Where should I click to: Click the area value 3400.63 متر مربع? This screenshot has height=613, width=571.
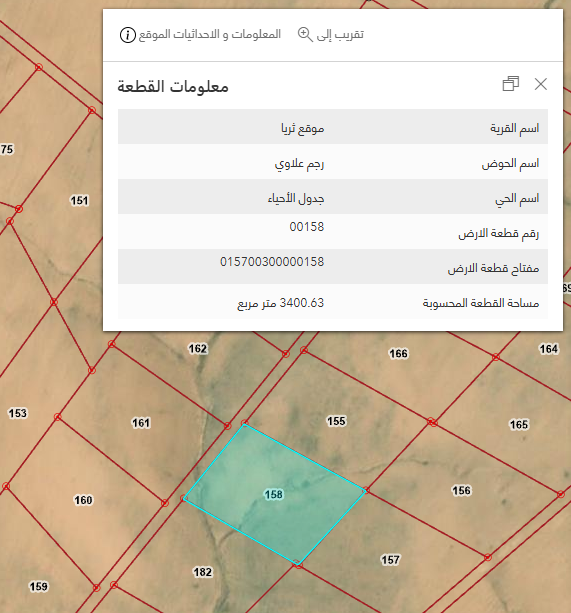[281, 303]
